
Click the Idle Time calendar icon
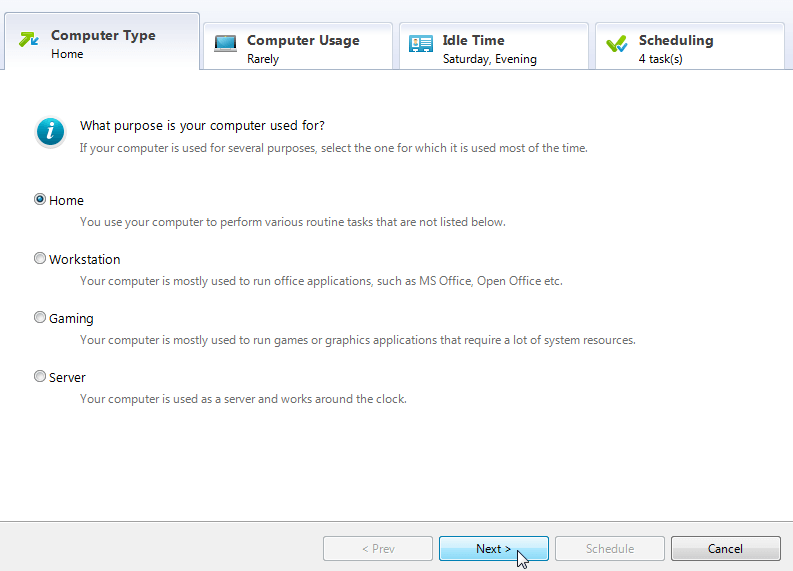point(421,44)
